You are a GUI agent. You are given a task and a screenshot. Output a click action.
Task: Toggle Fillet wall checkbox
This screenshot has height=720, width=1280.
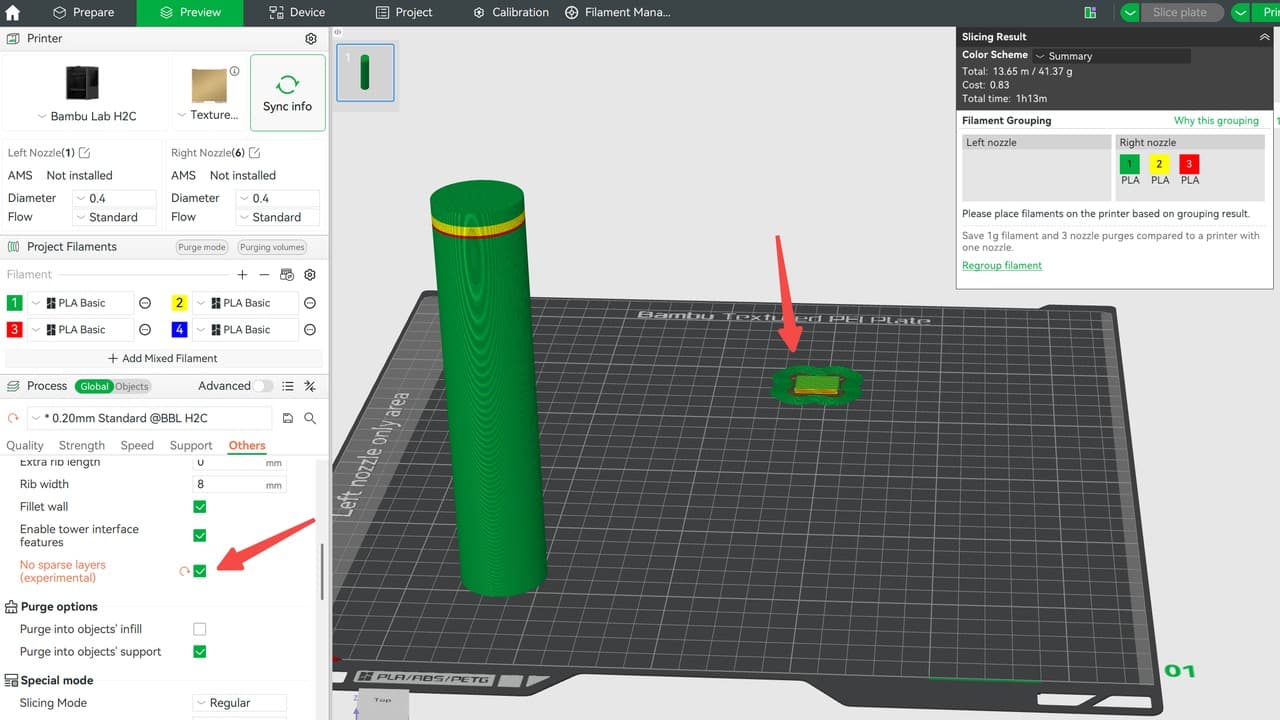pos(200,507)
